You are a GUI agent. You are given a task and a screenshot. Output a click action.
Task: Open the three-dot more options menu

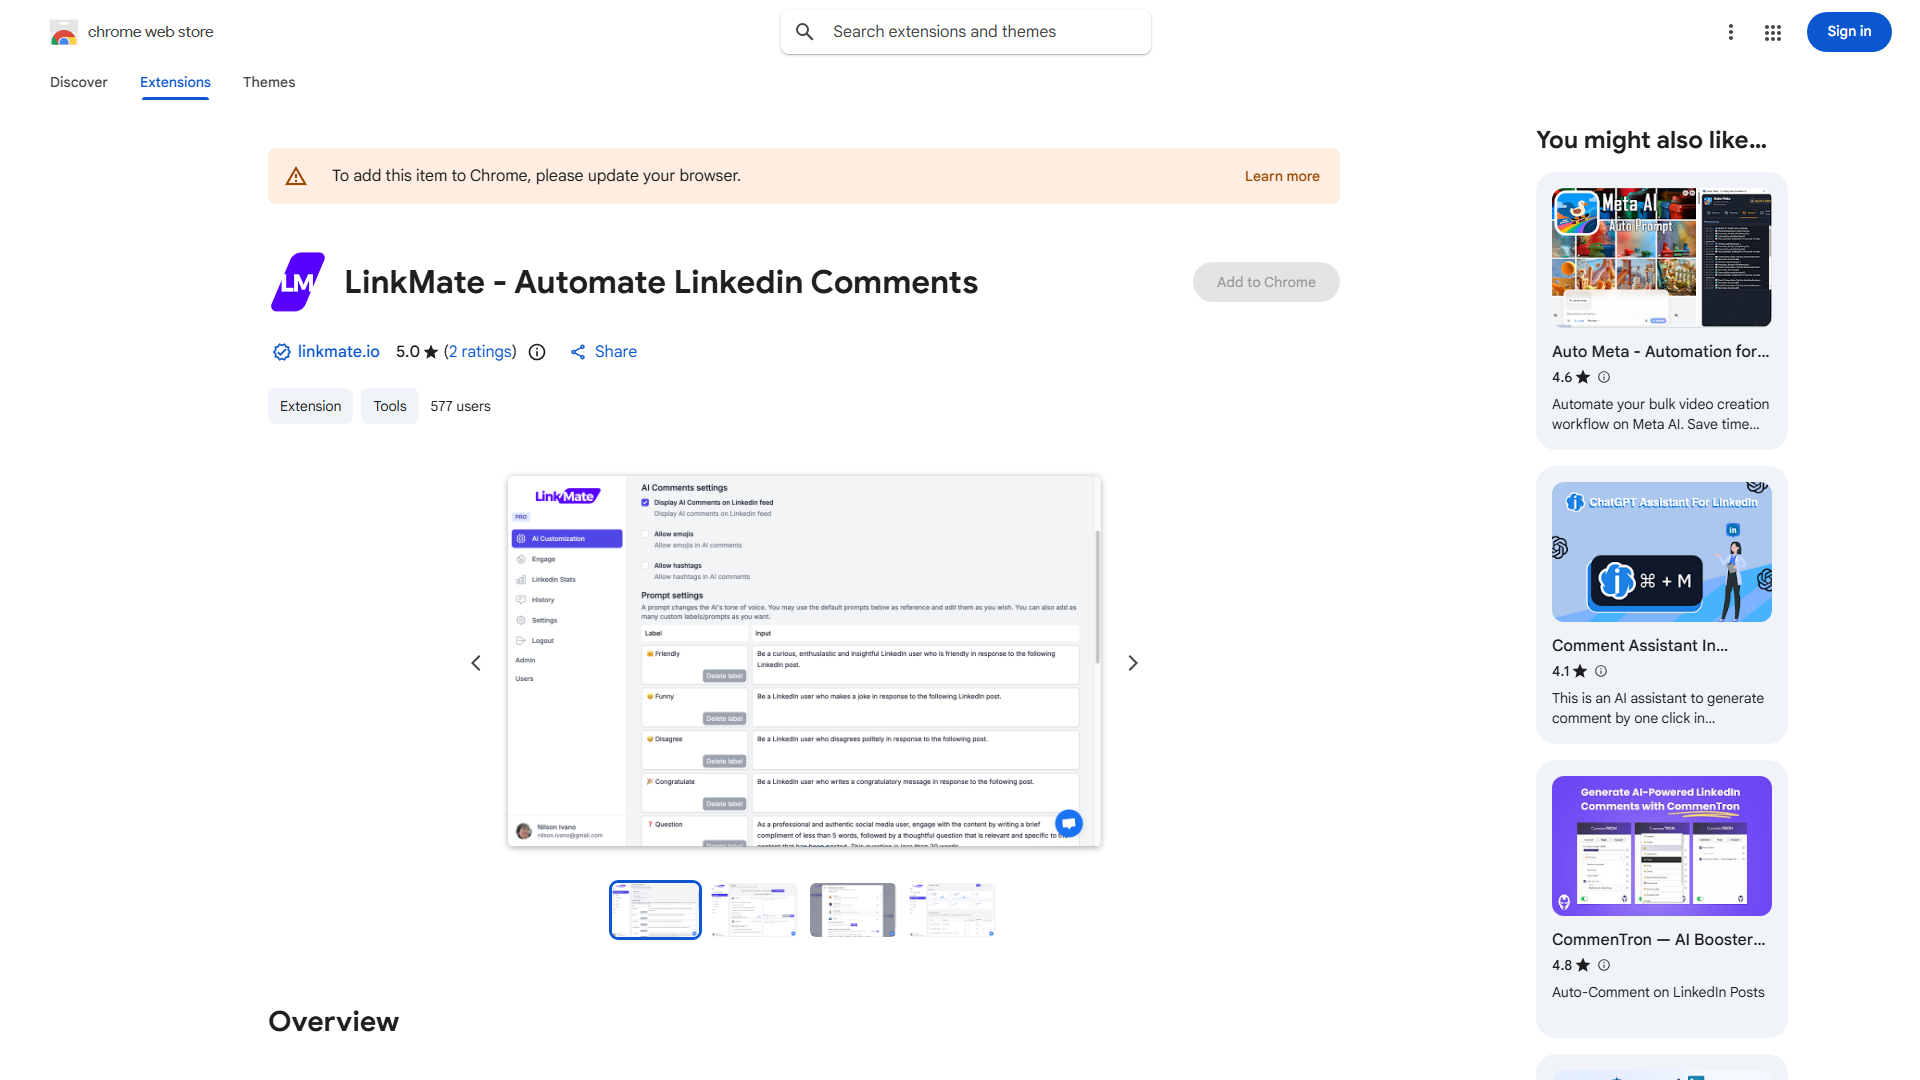point(1731,32)
